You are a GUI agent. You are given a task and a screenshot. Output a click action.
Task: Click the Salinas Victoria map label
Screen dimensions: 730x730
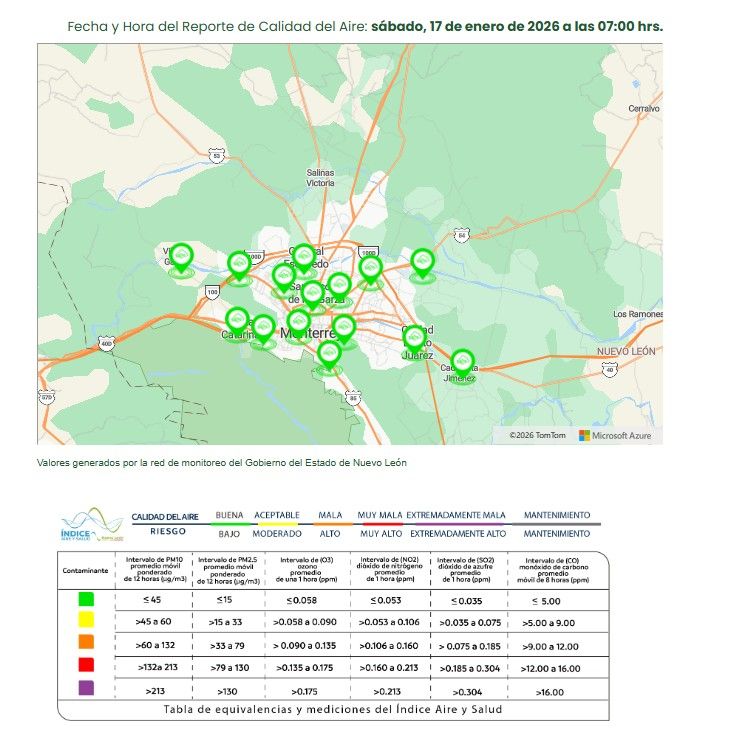[320, 178]
